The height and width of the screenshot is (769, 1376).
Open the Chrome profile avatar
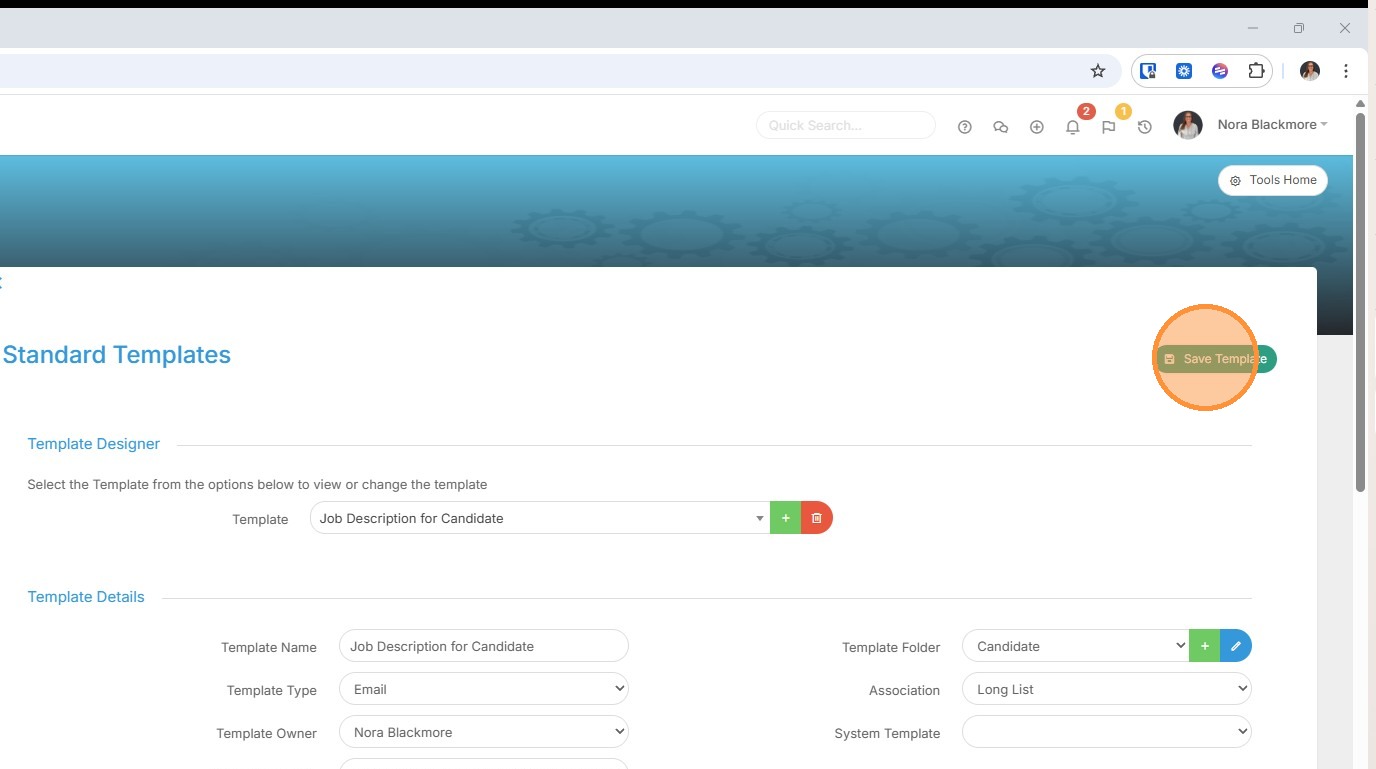(1310, 71)
